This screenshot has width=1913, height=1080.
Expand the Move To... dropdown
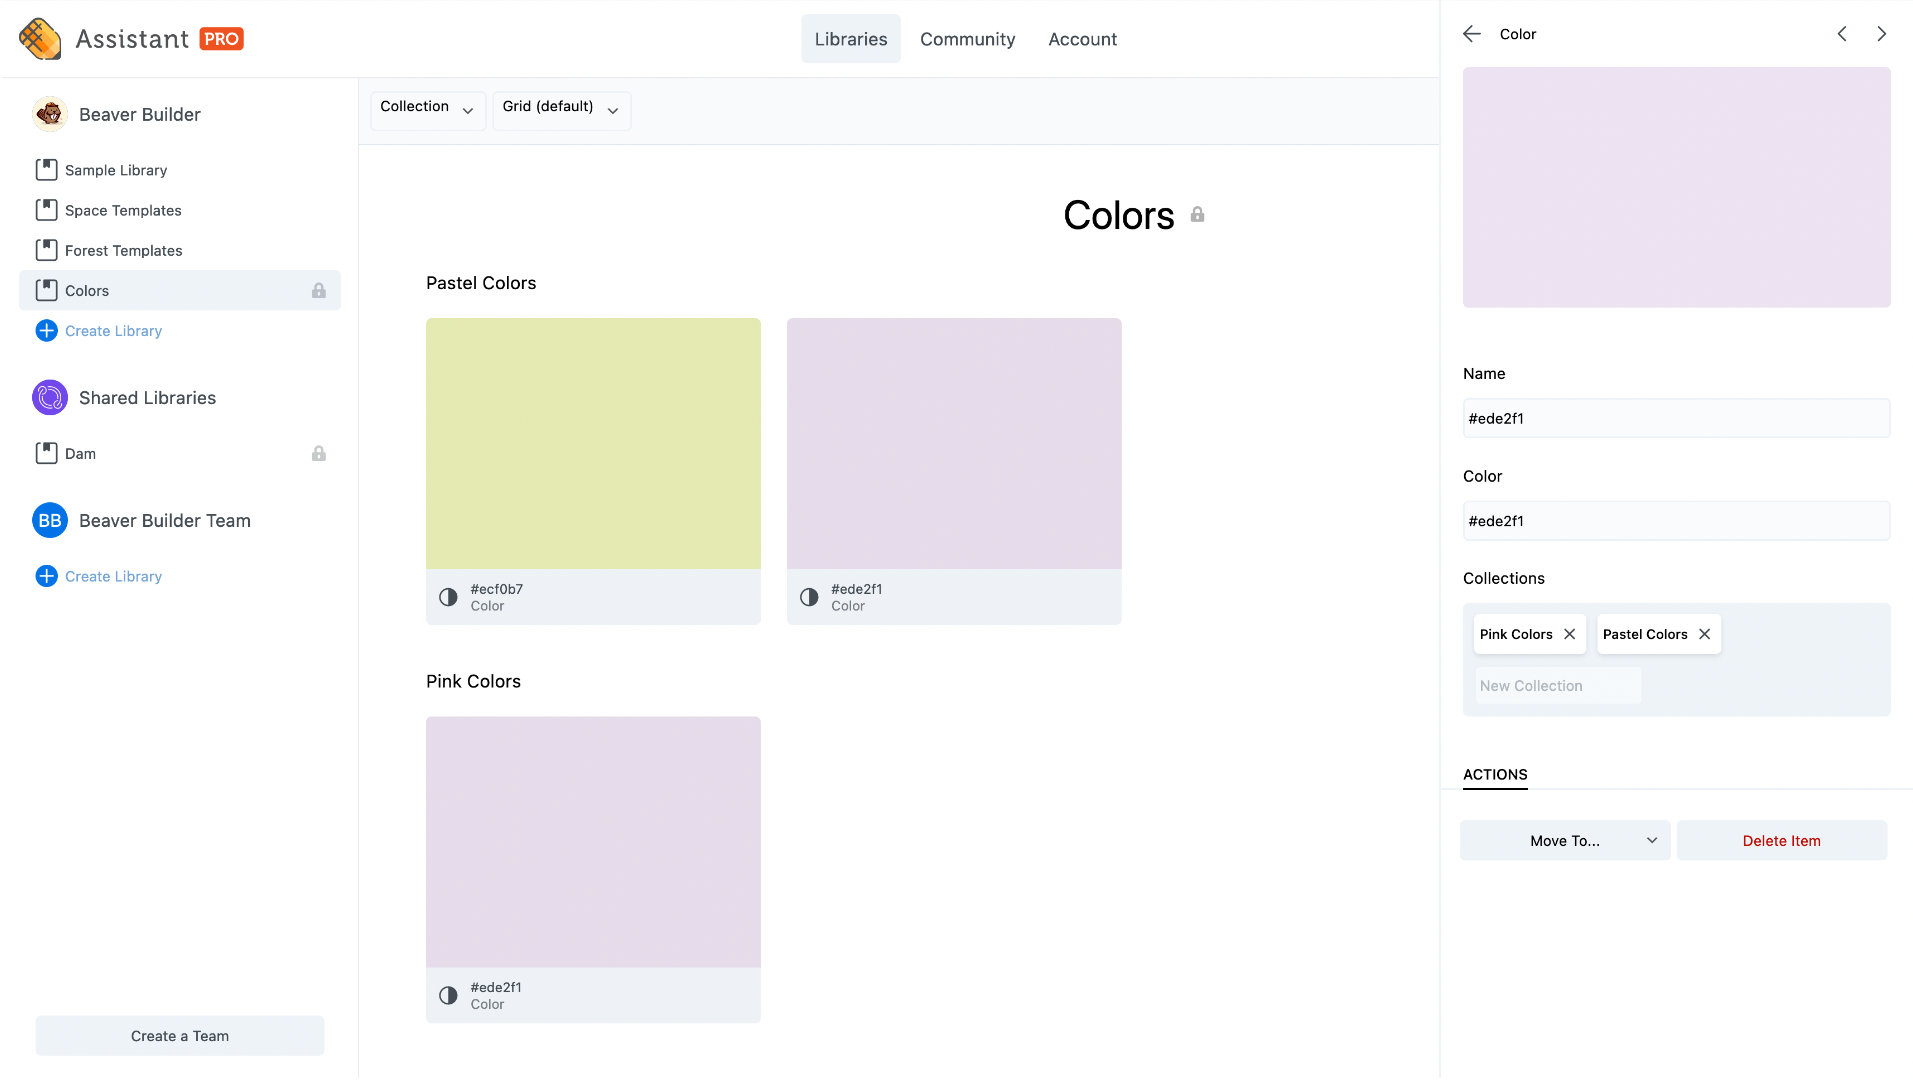click(x=1563, y=840)
